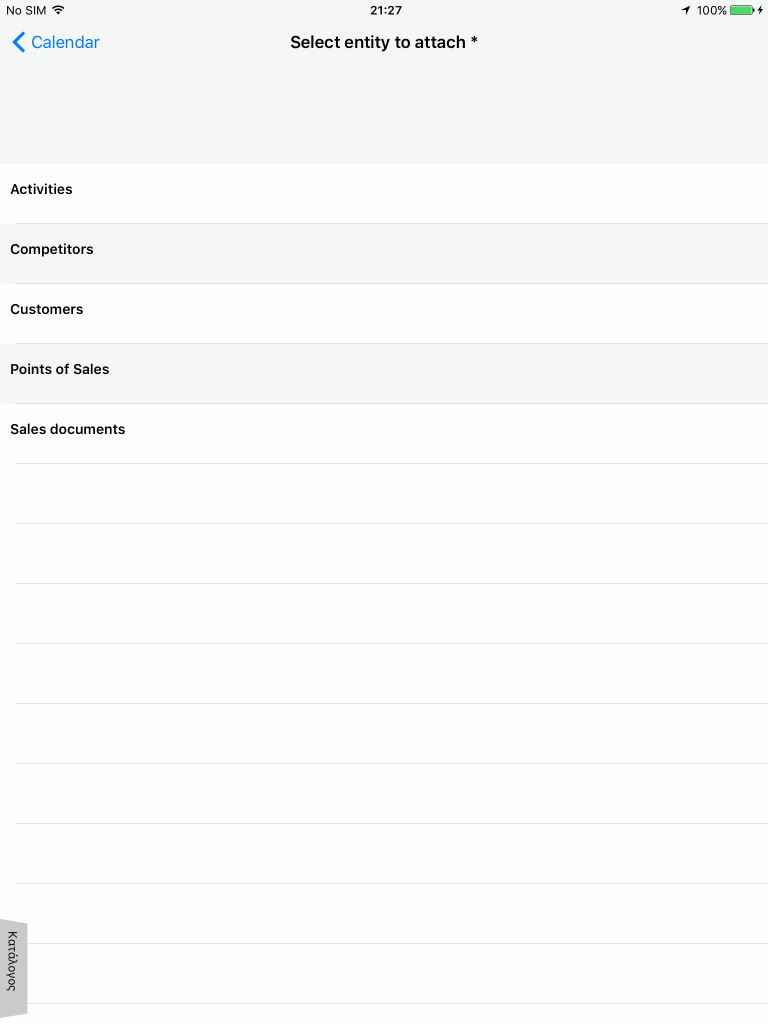Tap first empty row below Sales documents

pos(384,494)
